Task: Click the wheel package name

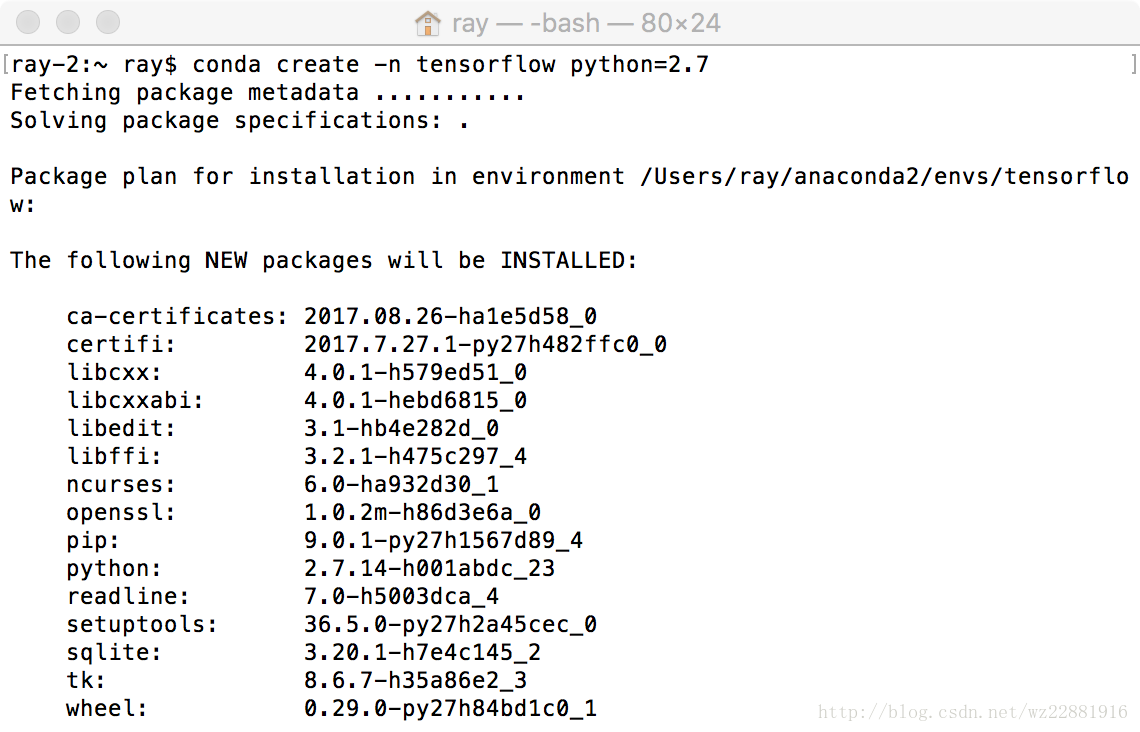Action: [x=107, y=709]
